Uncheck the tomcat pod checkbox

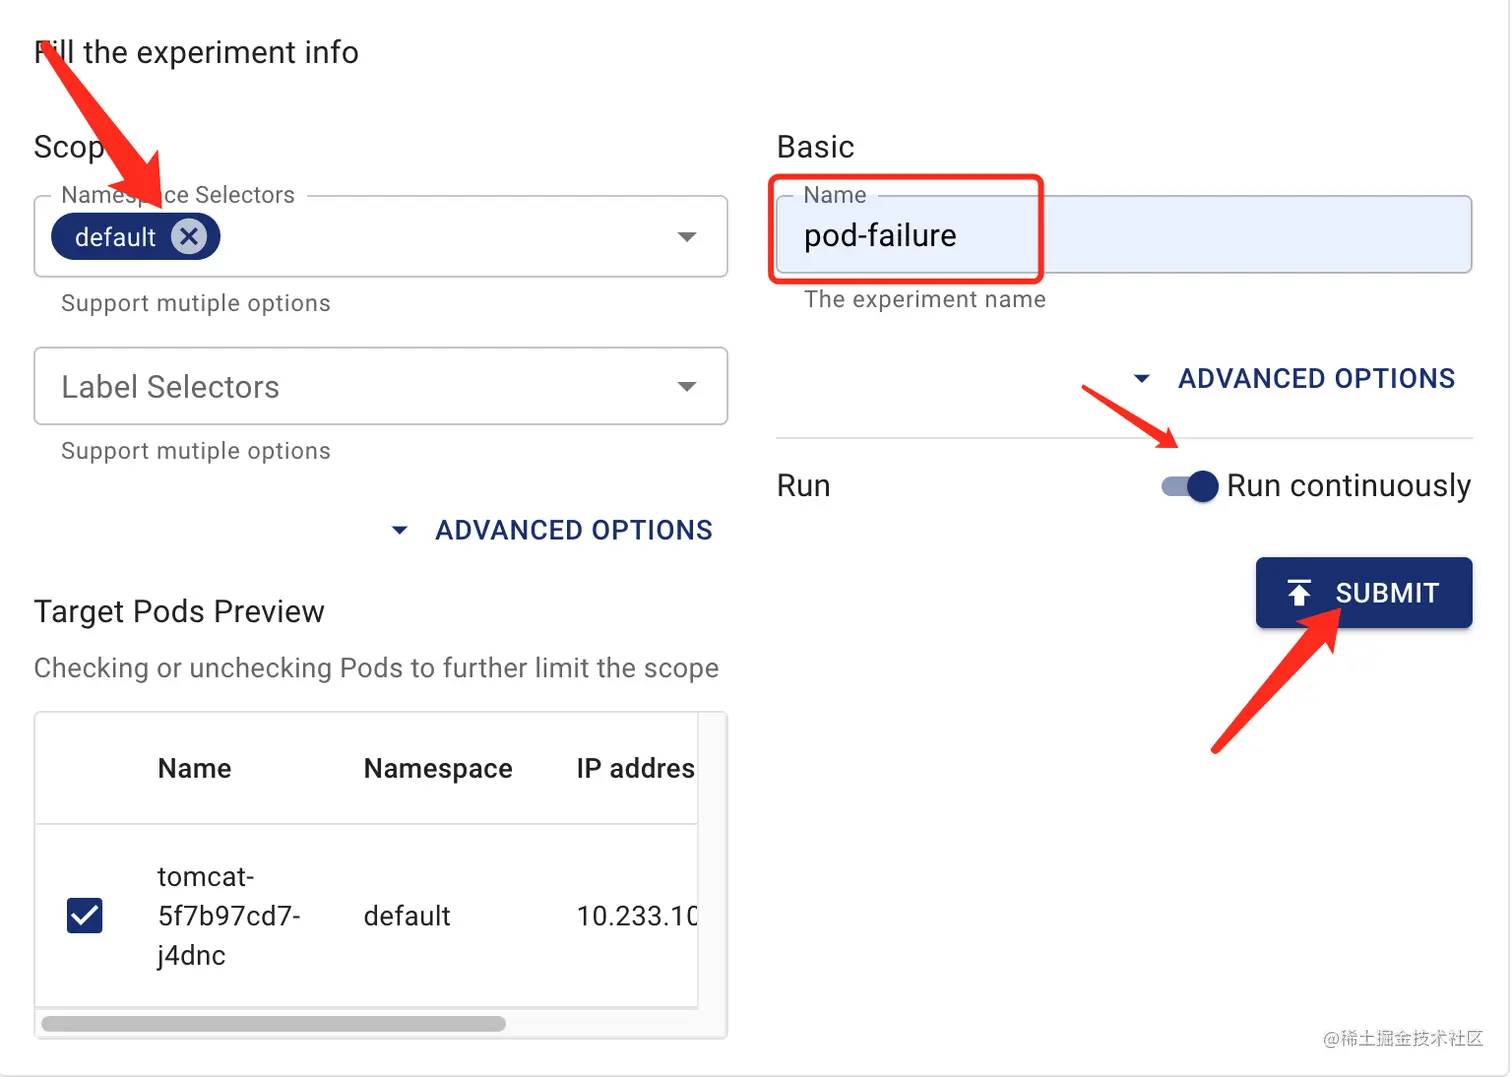[x=85, y=915]
